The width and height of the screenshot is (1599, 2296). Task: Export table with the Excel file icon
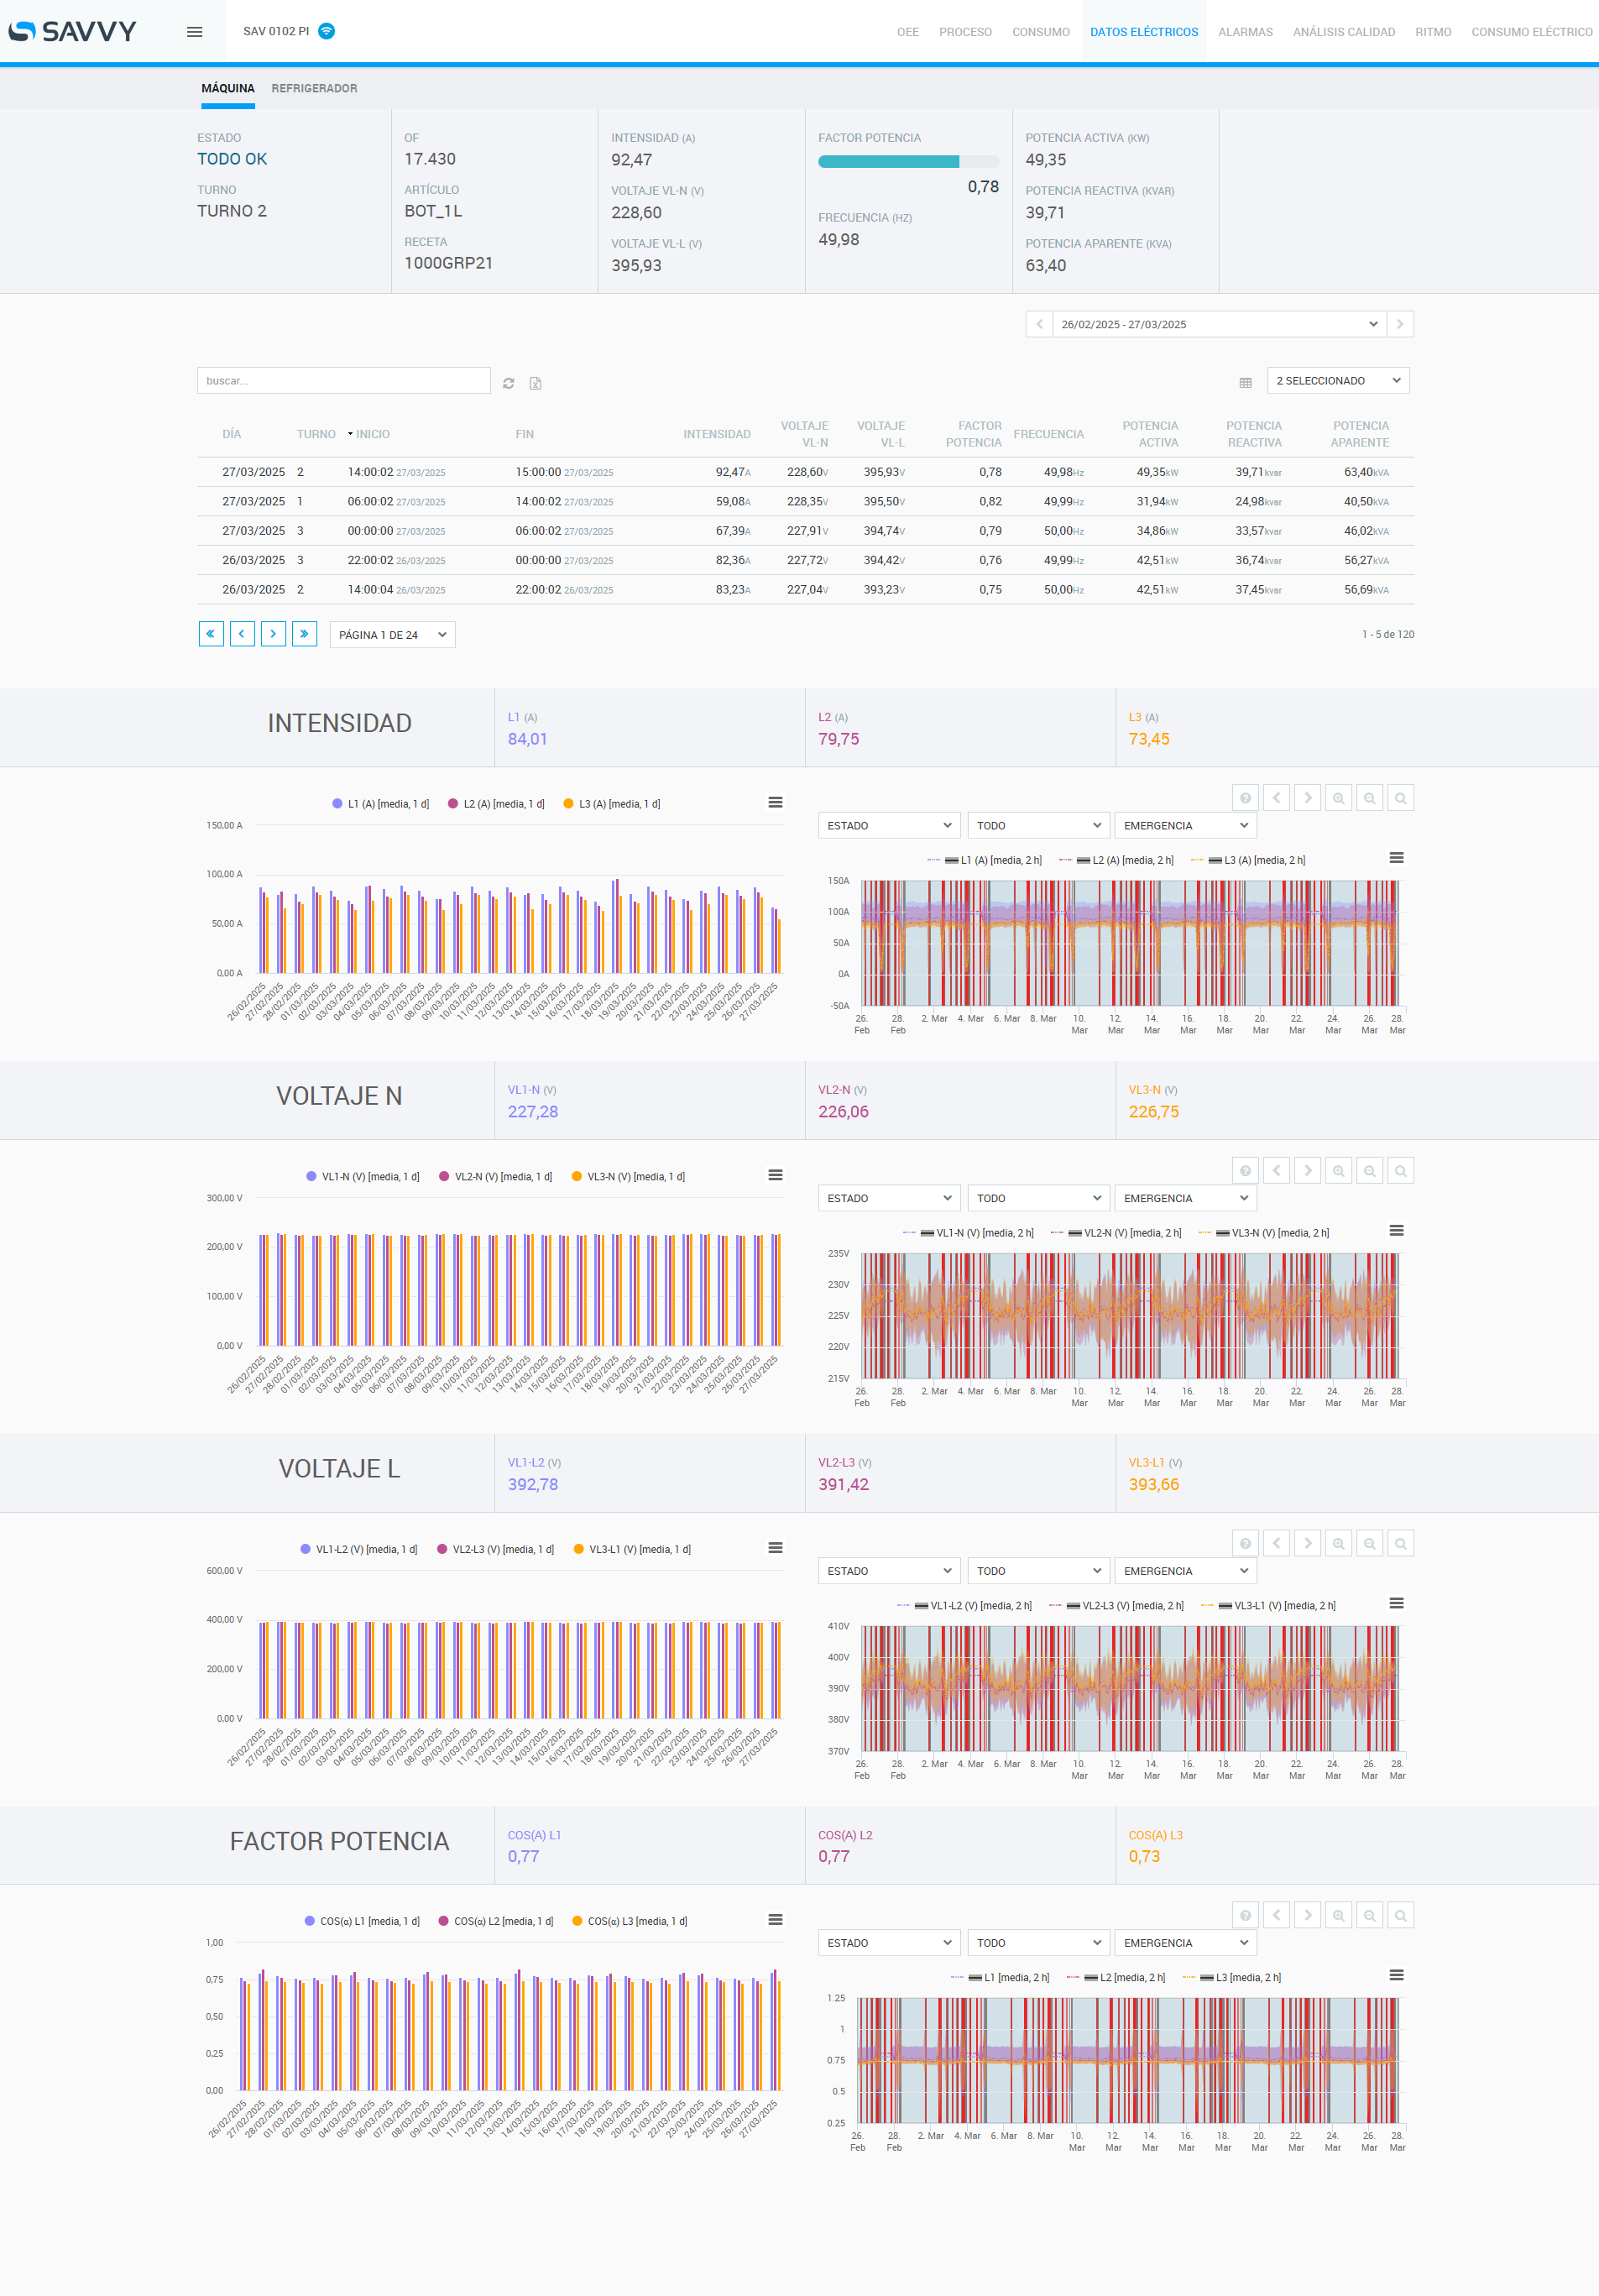coord(535,383)
